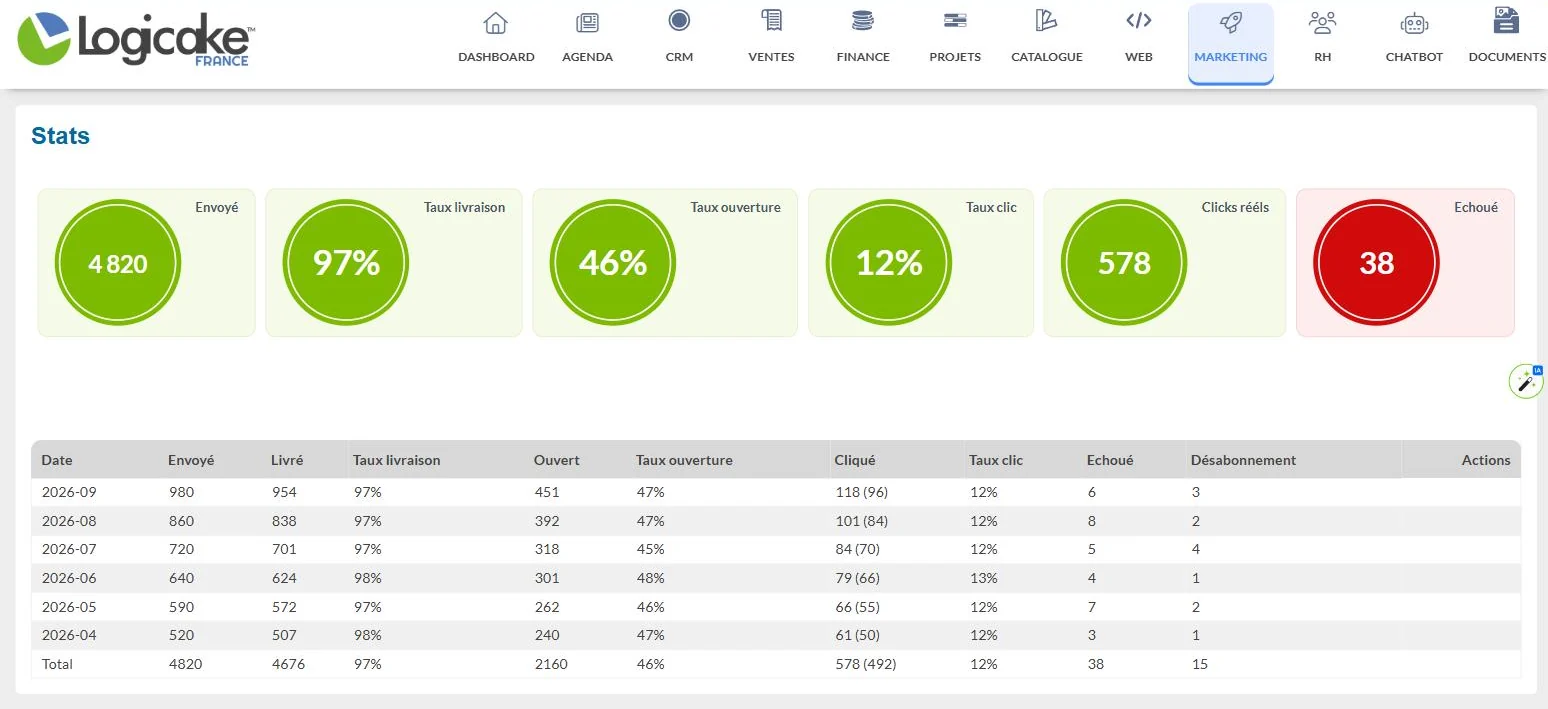Click the 451 ouvert value

(547, 492)
